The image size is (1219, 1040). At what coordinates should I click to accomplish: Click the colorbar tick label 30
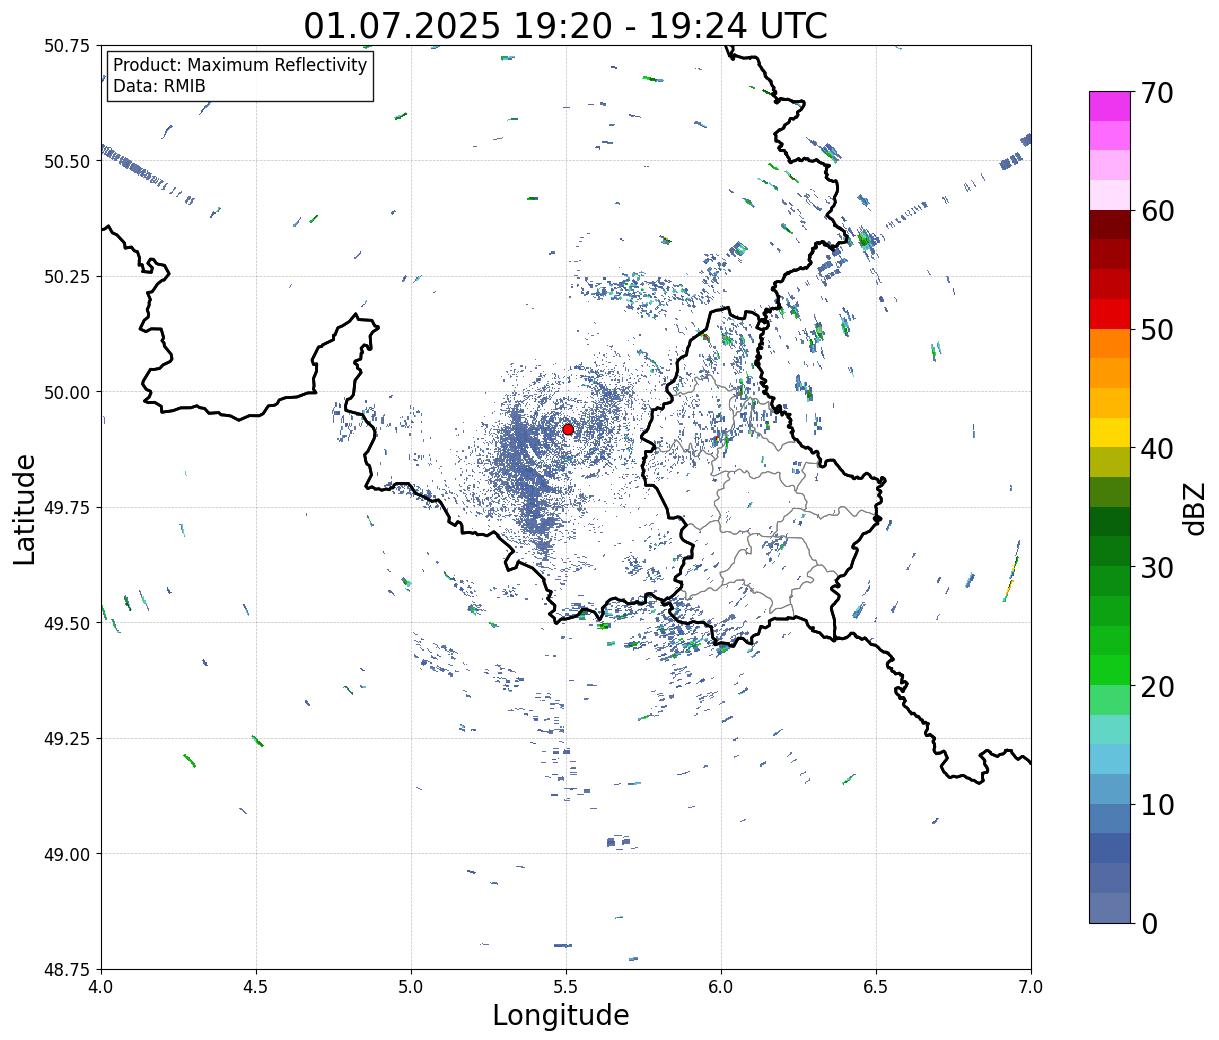(x=1156, y=567)
